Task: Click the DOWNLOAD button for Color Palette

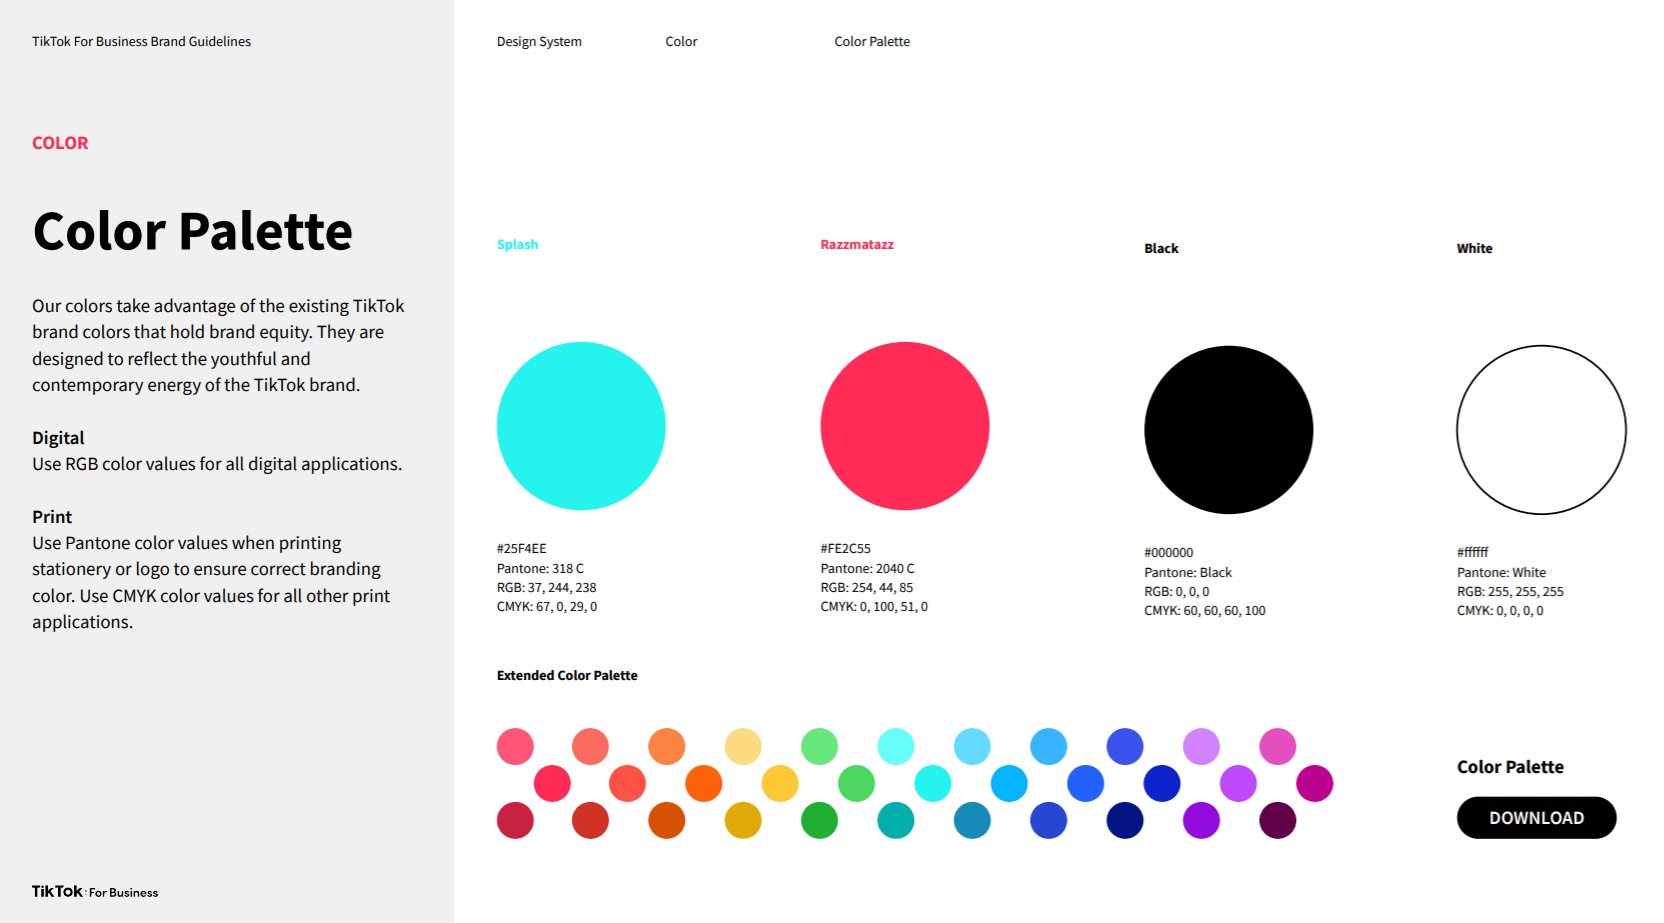Action: pyautogui.click(x=1536, y=818)
